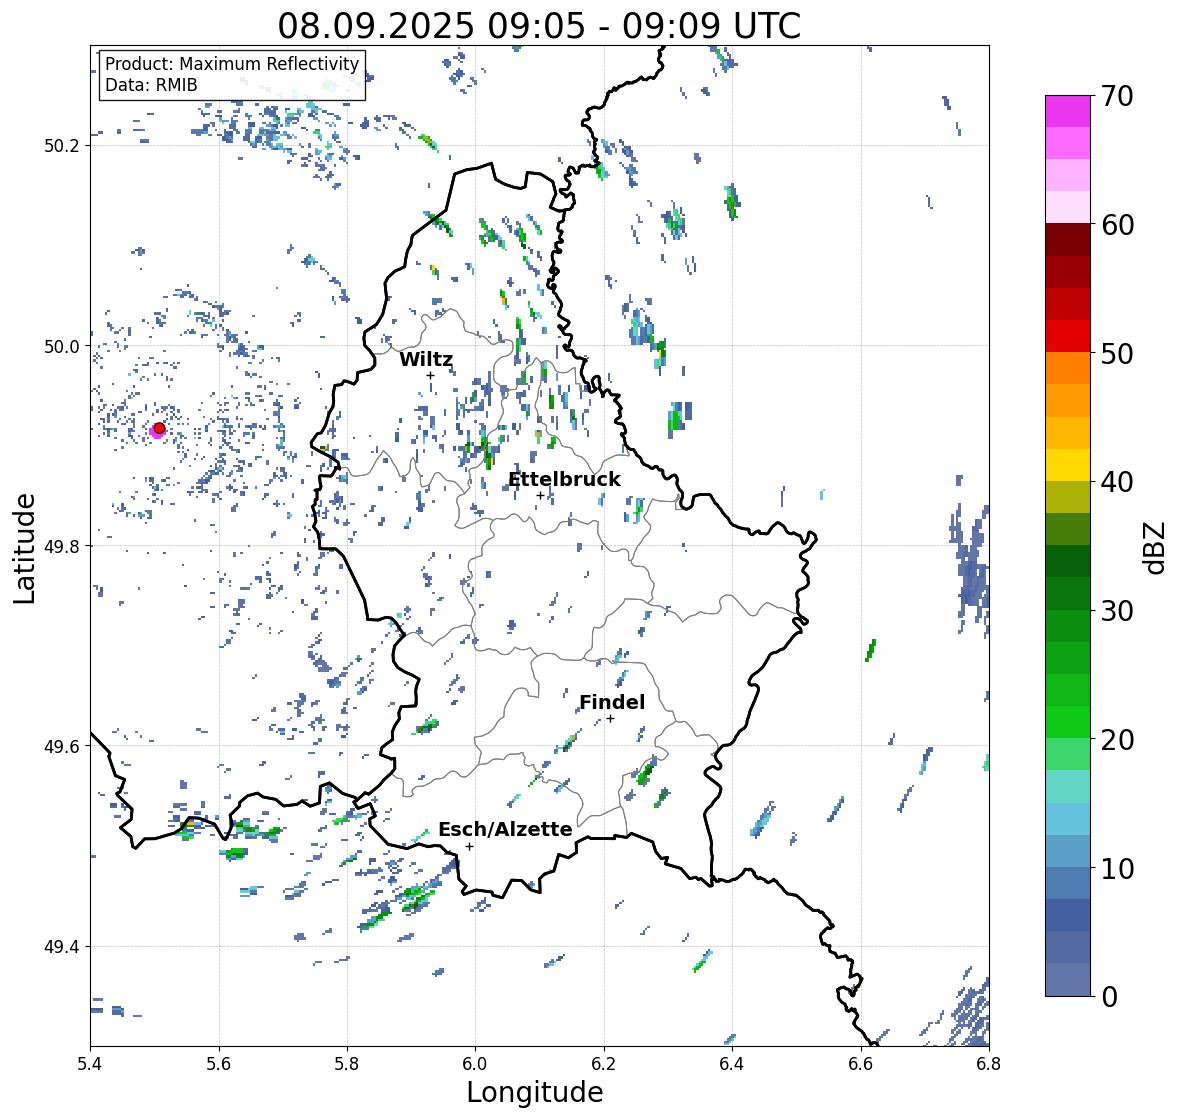This screenshot has width=1179, height=1117.
Task: Click the Wiltz city label
Action: 426,359
